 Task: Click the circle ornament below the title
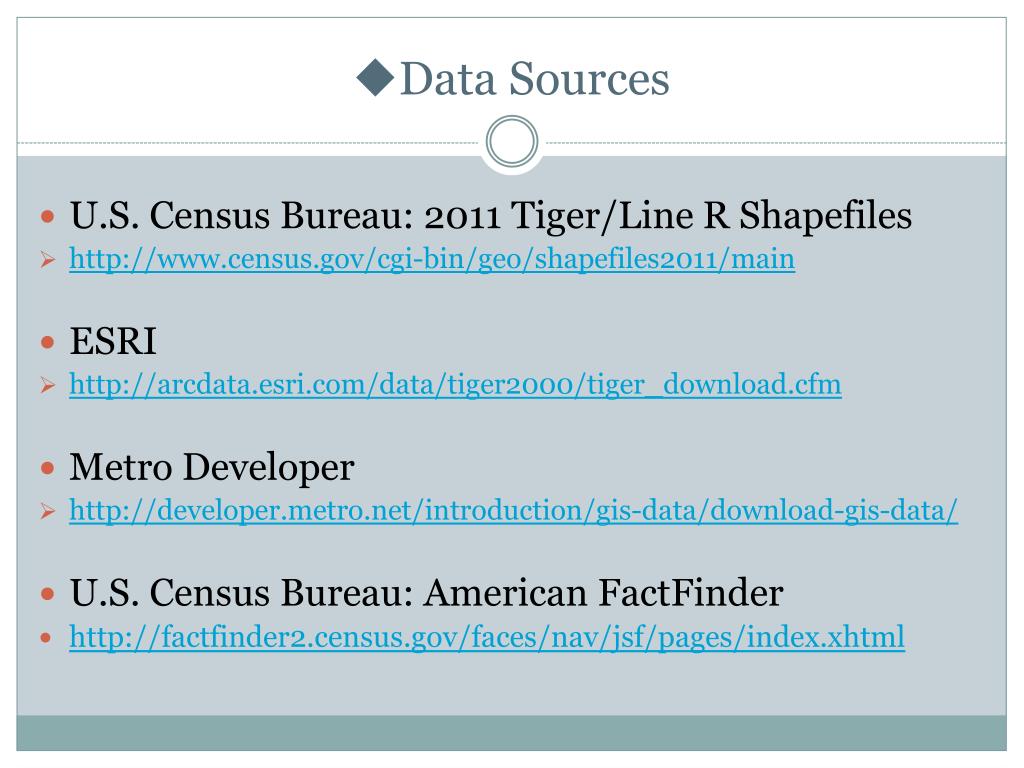[x=512, y=141]
